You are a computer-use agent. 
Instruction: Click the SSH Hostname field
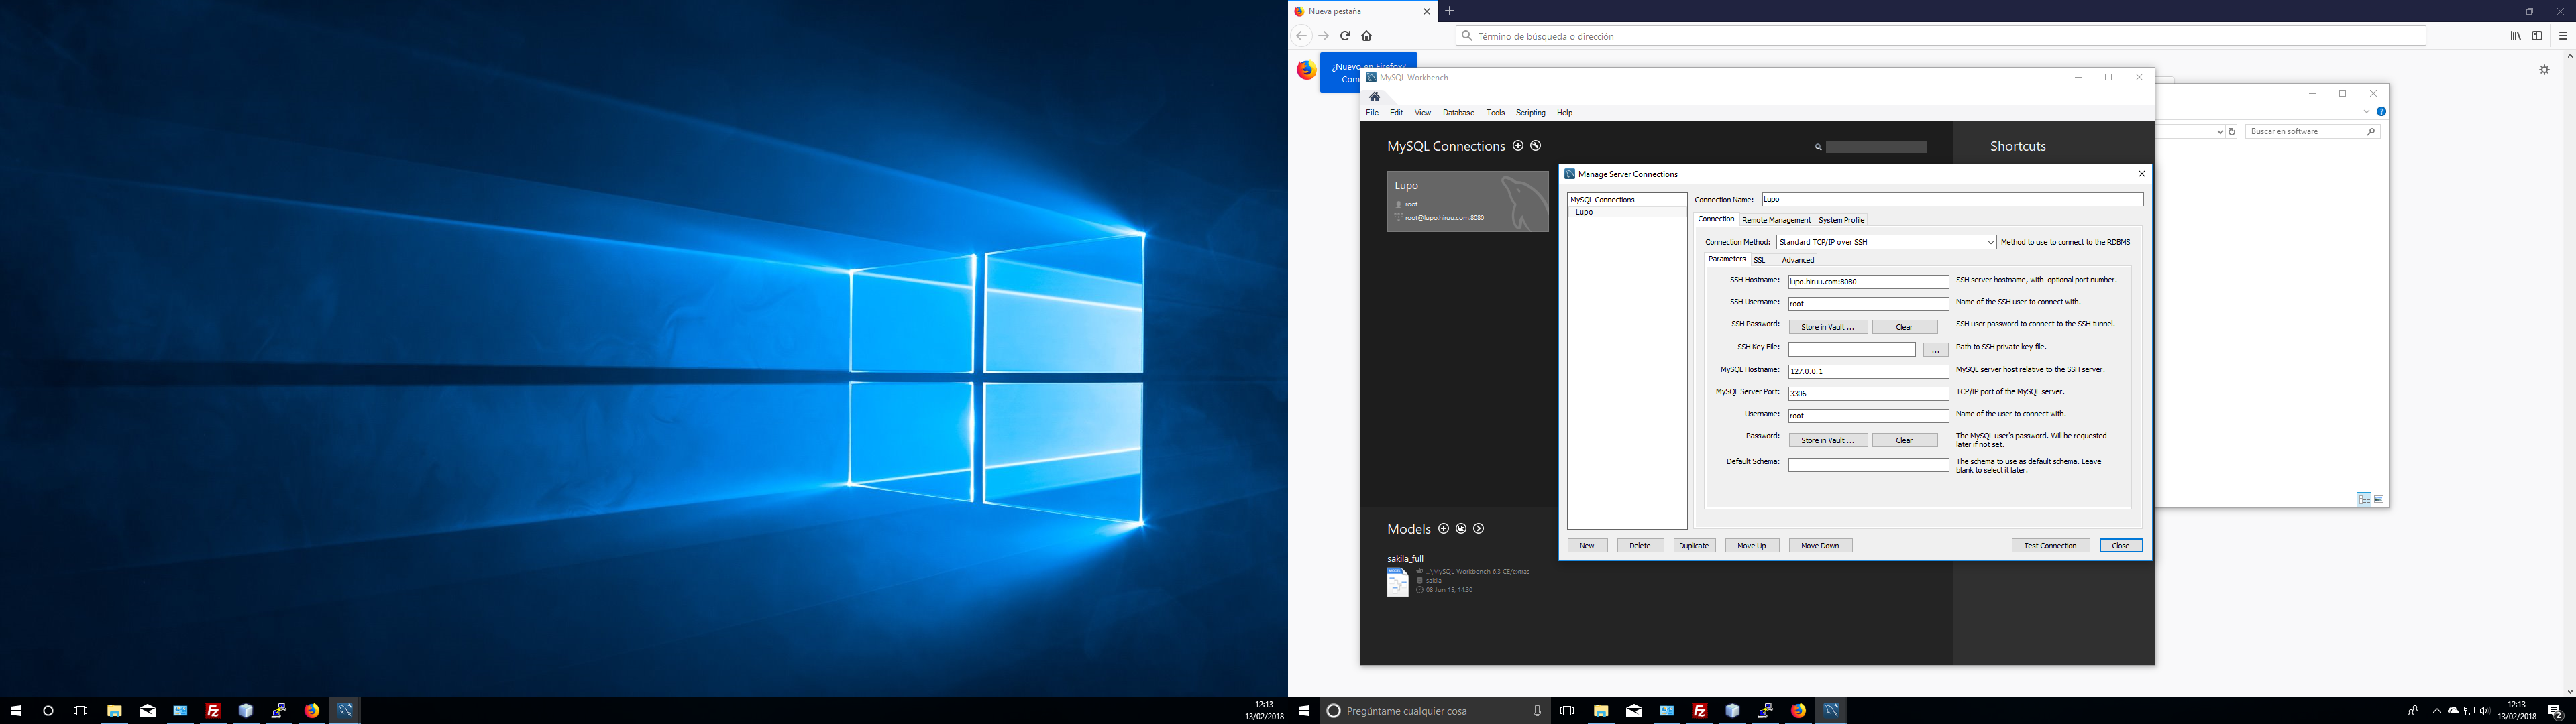pyautogui.click(x=1868, y=282)
